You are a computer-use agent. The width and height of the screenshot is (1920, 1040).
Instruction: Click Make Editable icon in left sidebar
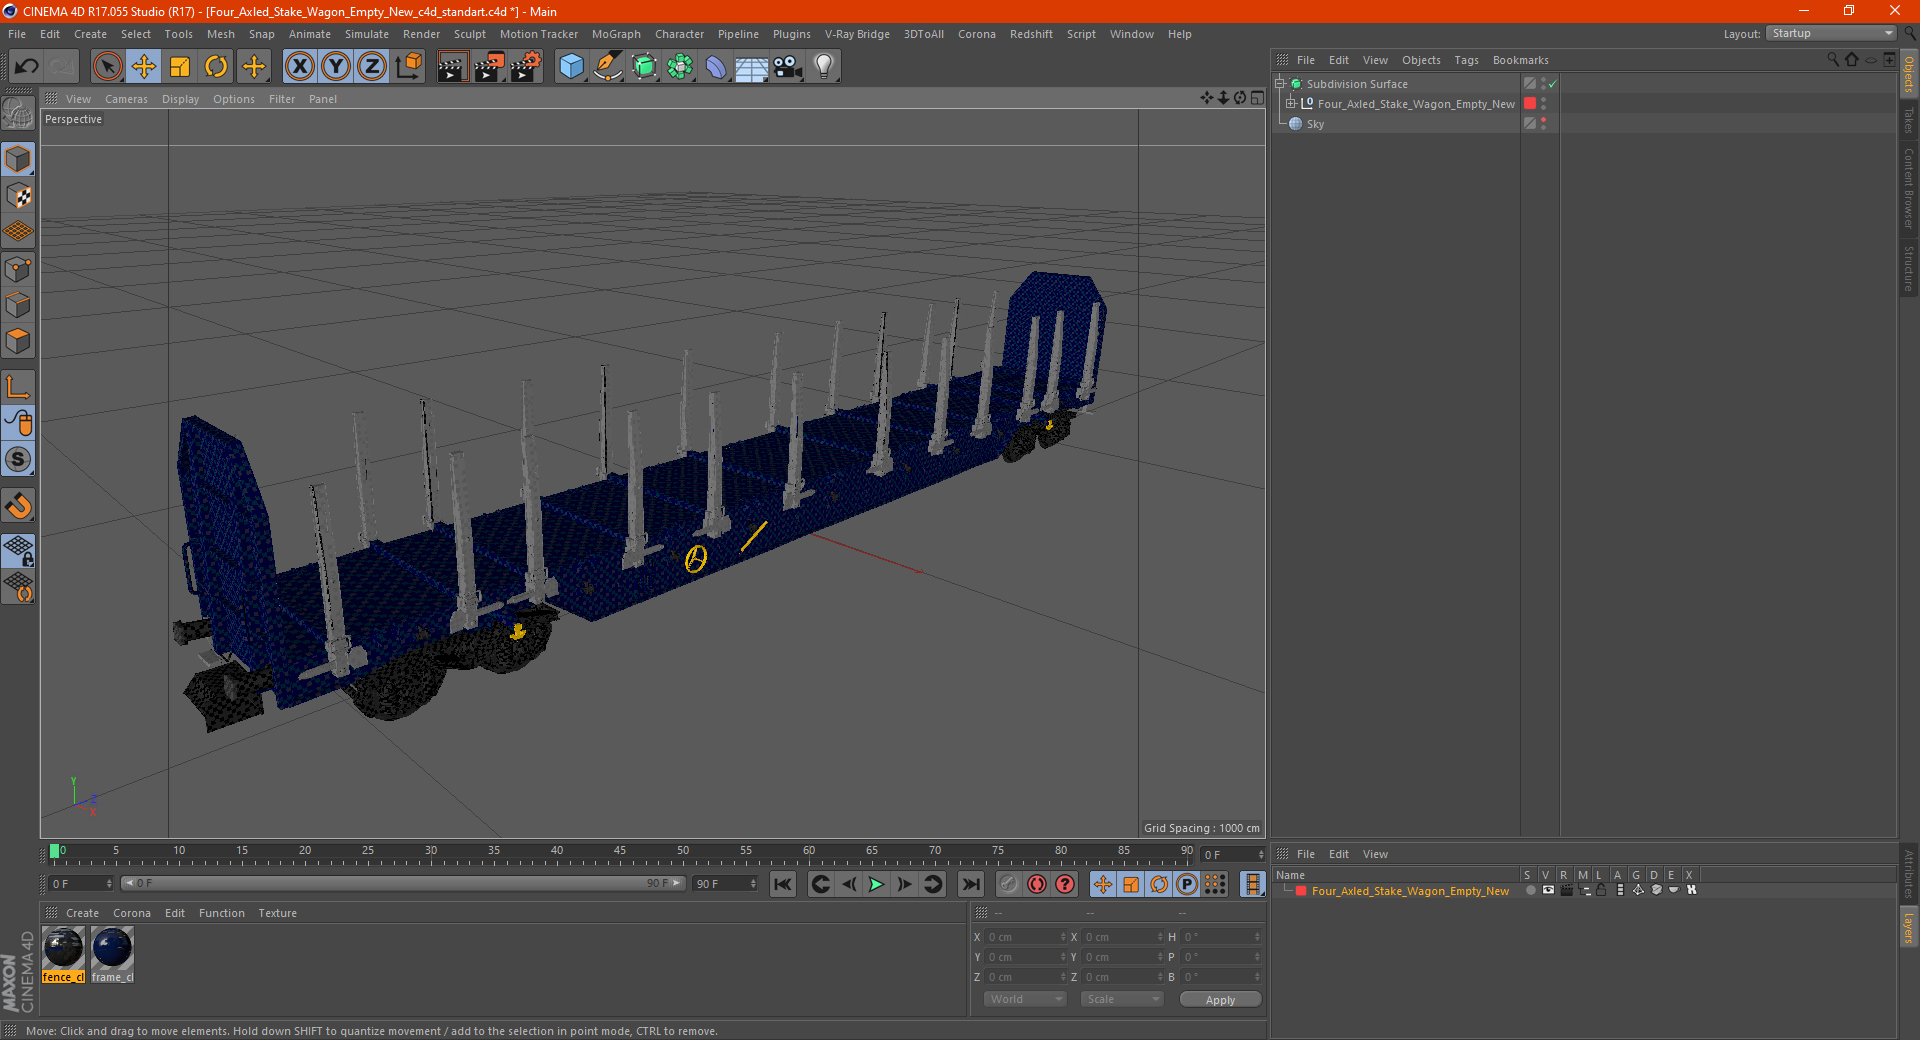coord(18,114)
